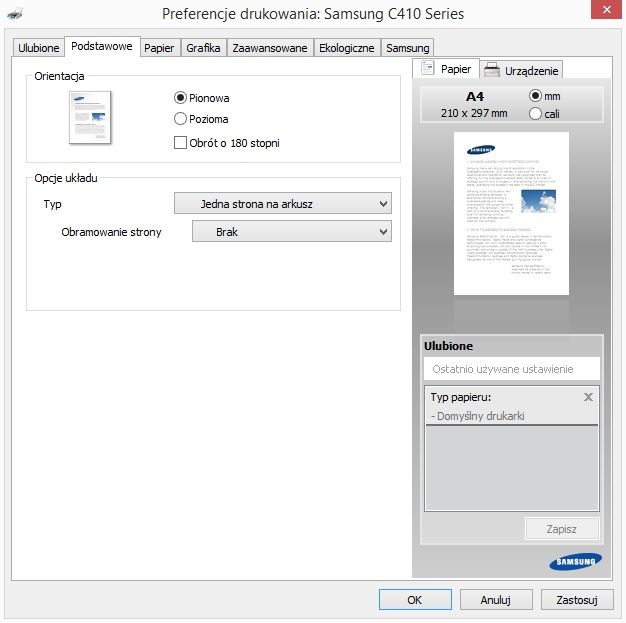This screenshot has height=623, width=626.
Task: Open the Ekologiczne tab
Action: (347, 48)
